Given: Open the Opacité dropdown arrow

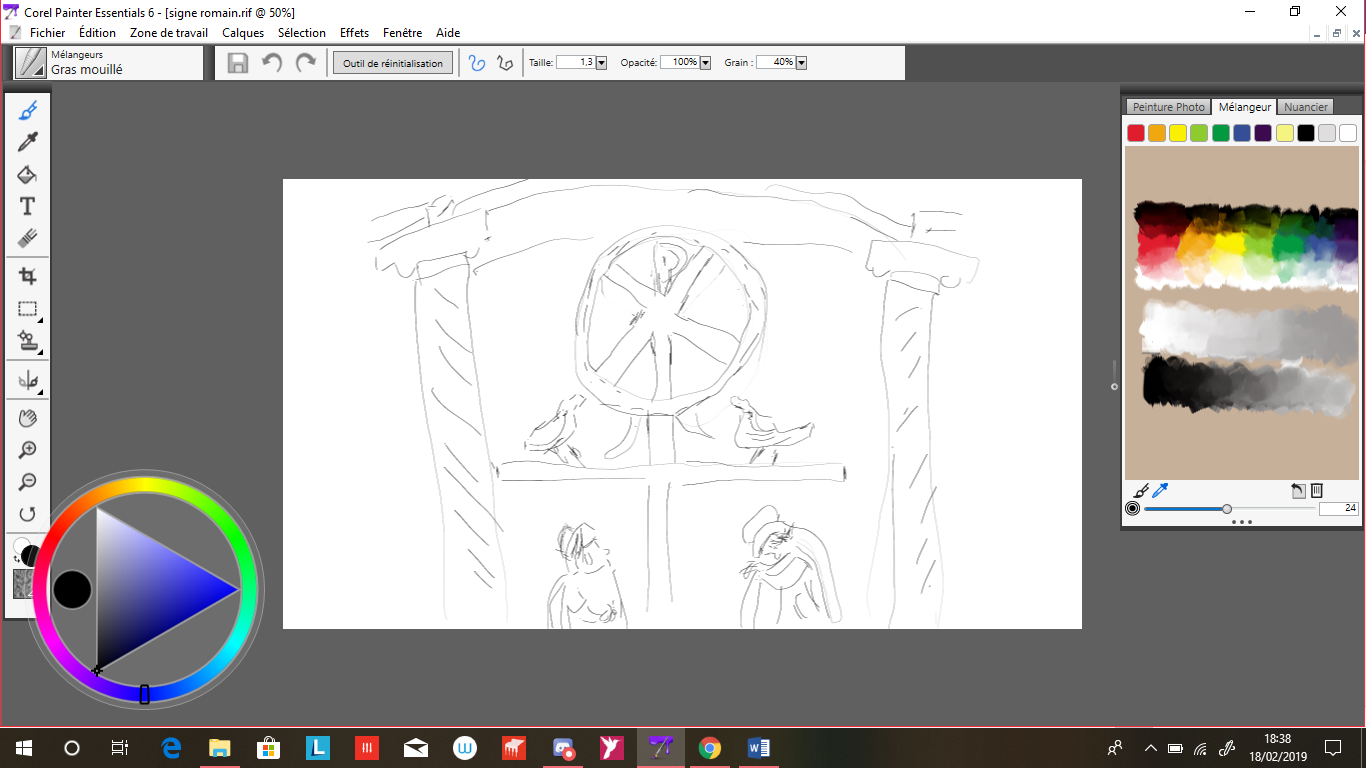Looking at the screenshot, I should (705, 63).
